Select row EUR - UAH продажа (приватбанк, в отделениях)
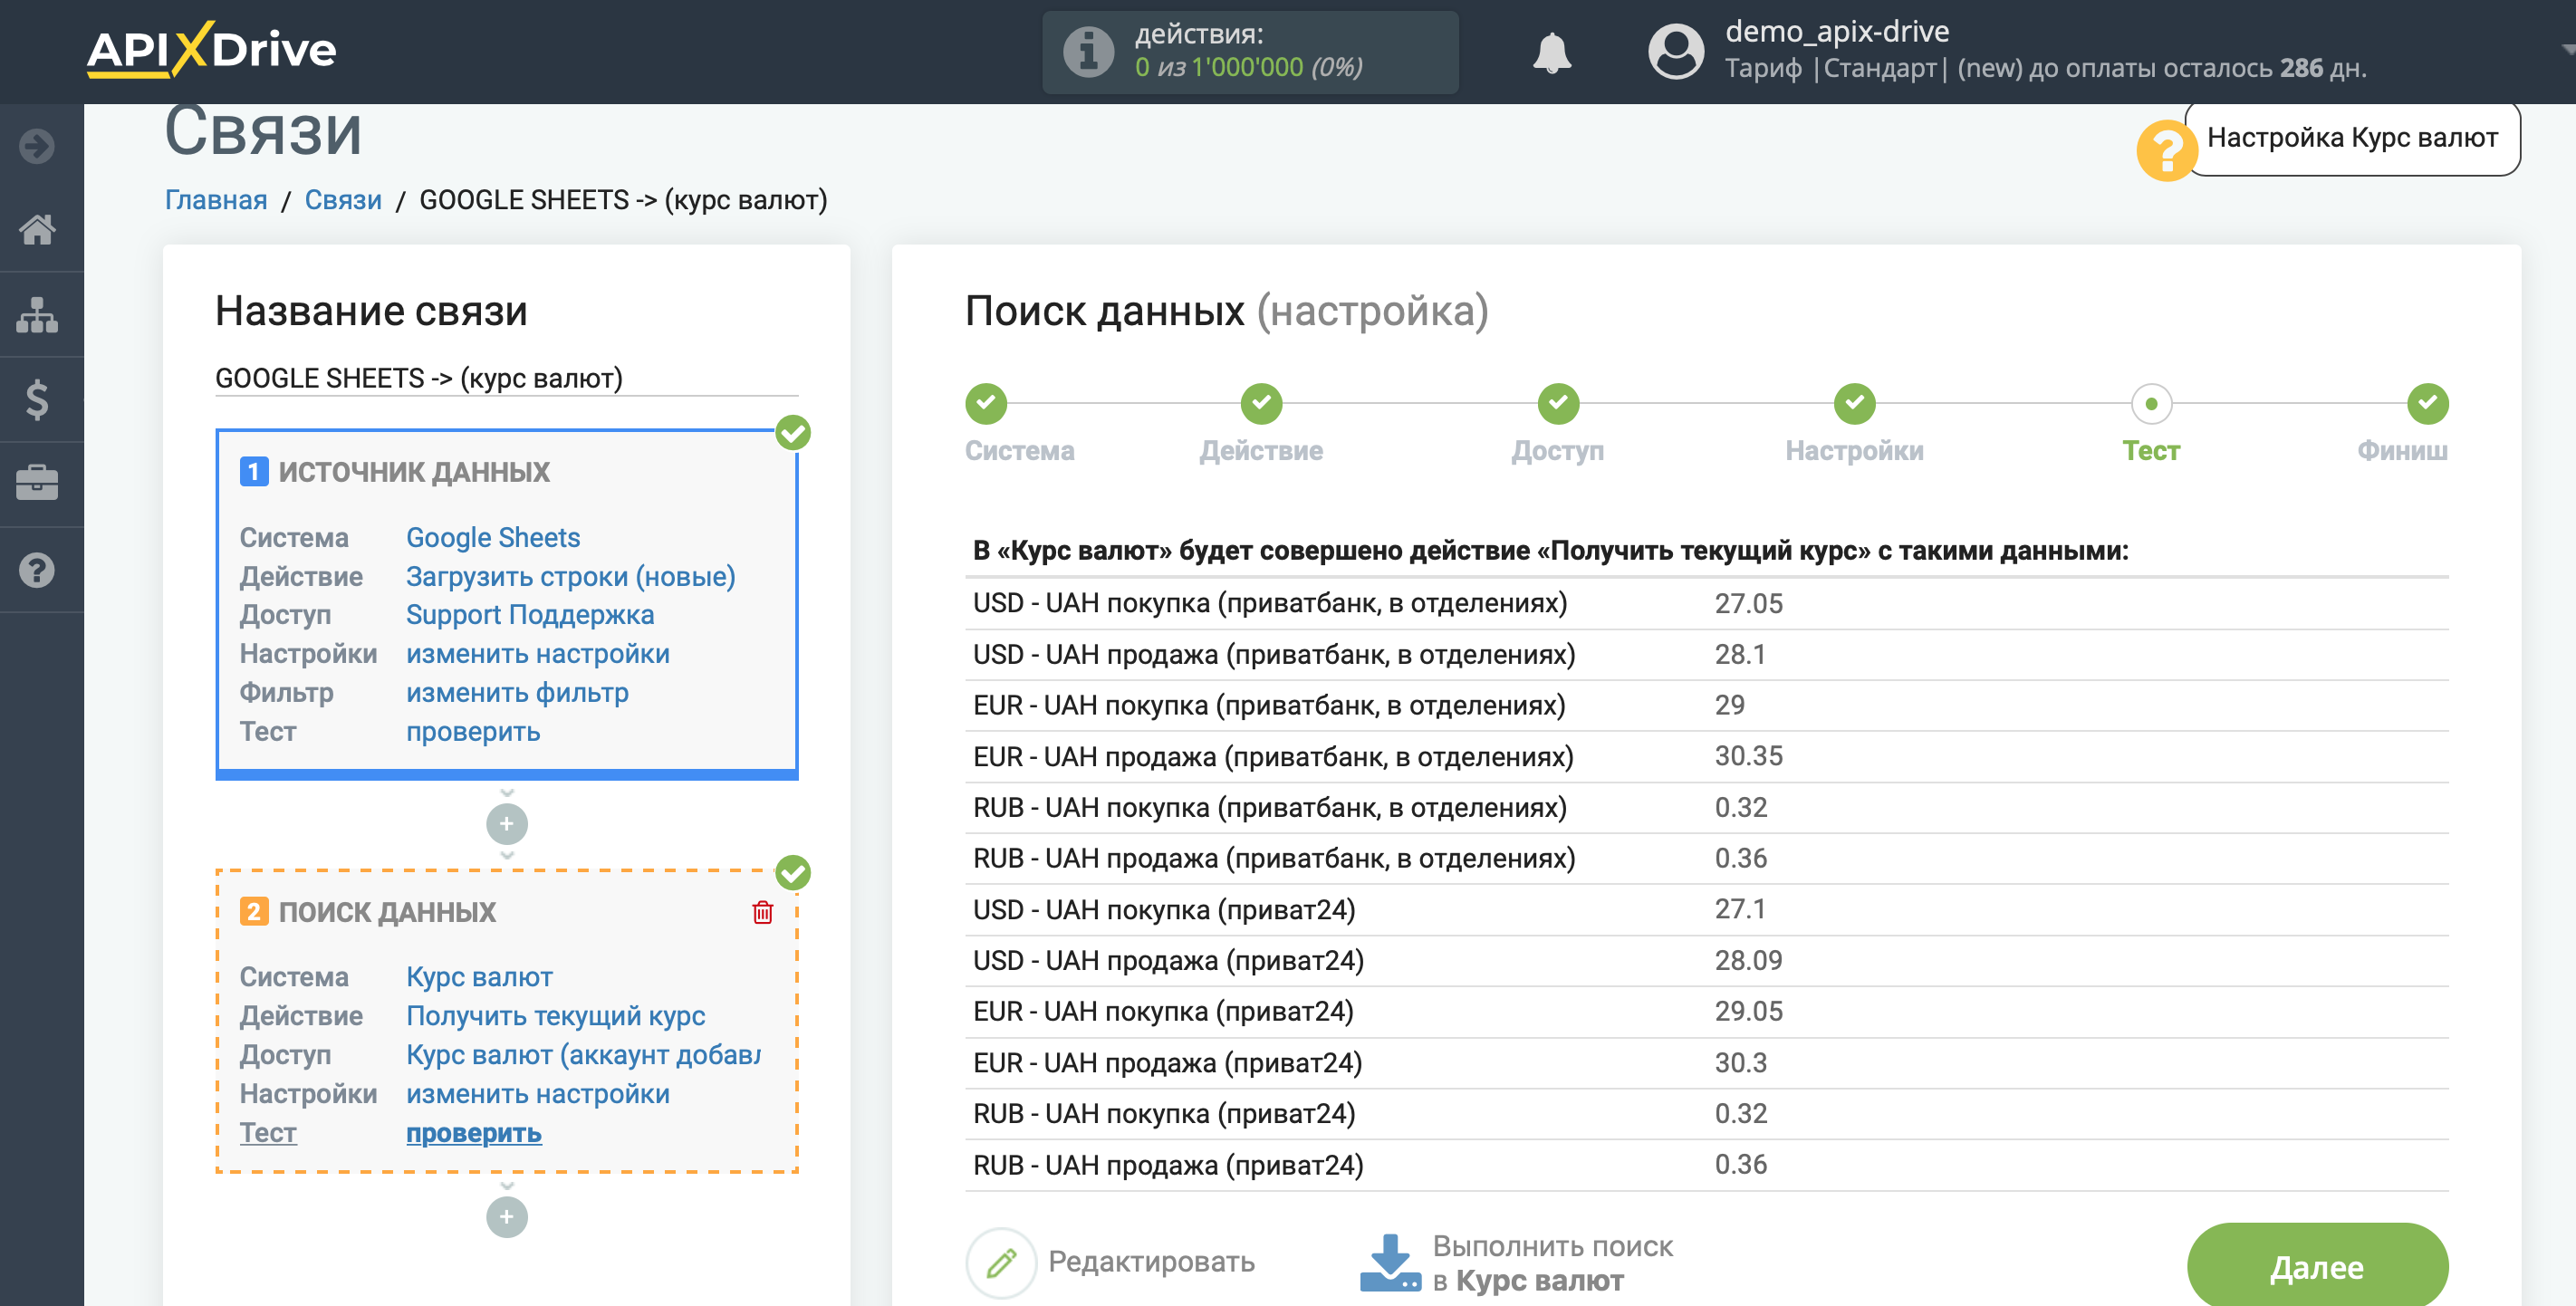Image resolution: width=2576 pixels, height=1306 pixels. click(x=1706, y=756)
